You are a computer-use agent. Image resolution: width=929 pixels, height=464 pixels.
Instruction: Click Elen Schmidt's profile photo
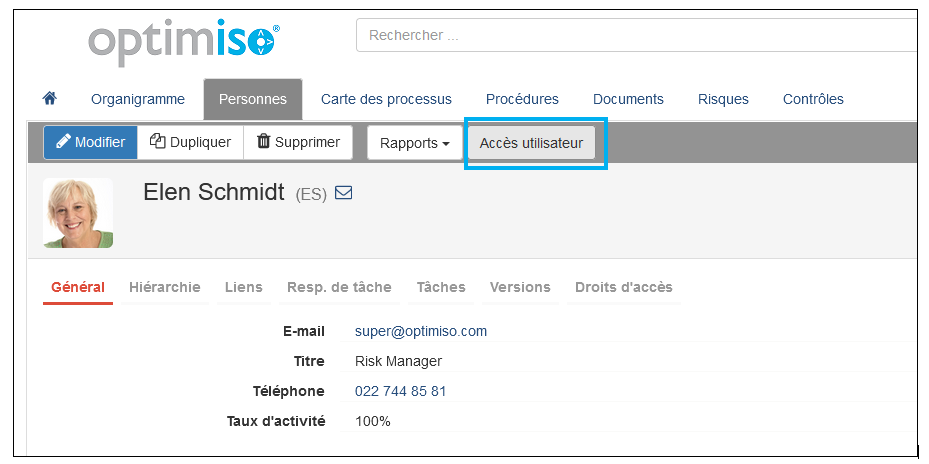pyautogui.click(x=78, y=213)
